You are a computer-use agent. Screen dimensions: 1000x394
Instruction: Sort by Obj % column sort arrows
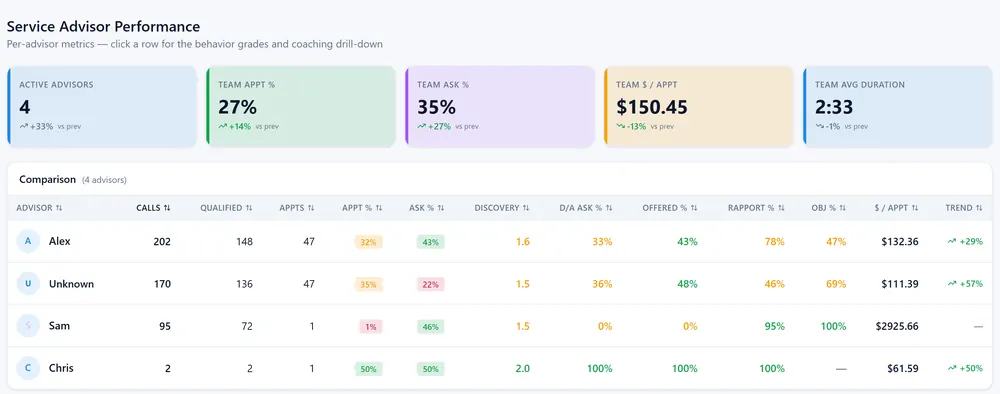(842, 208)
